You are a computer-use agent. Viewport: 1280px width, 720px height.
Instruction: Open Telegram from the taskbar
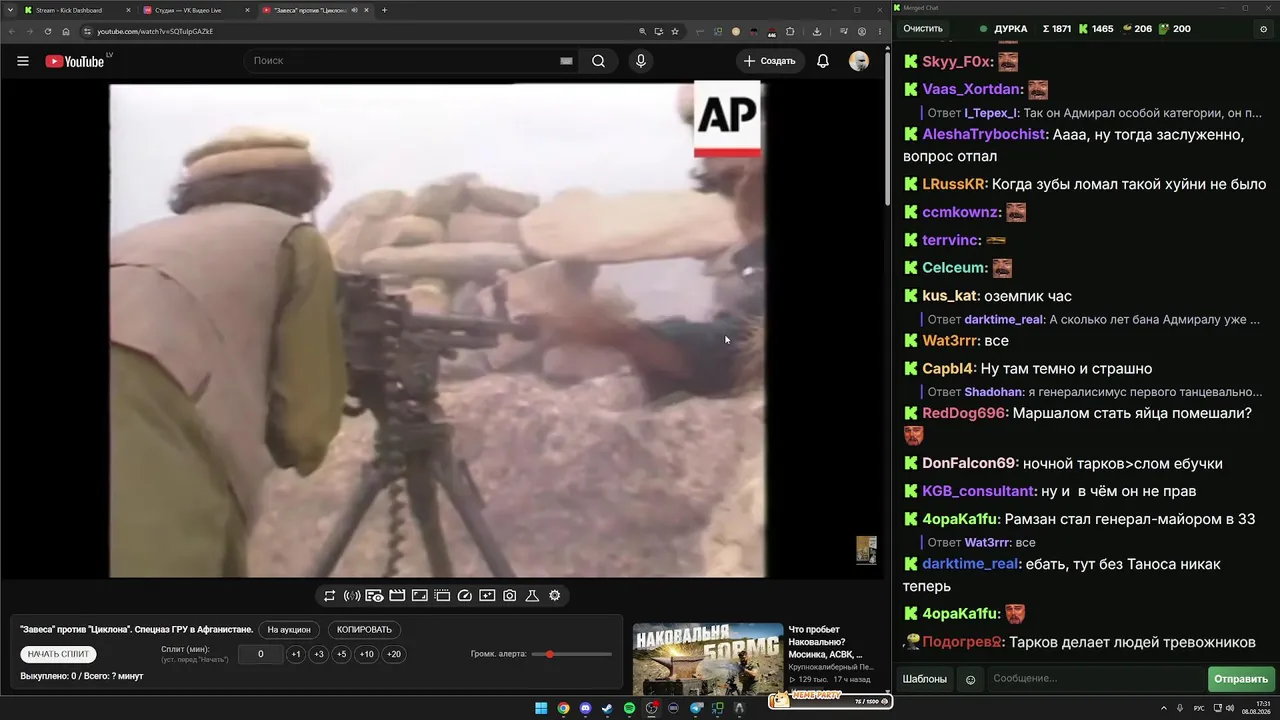(696, 708)
